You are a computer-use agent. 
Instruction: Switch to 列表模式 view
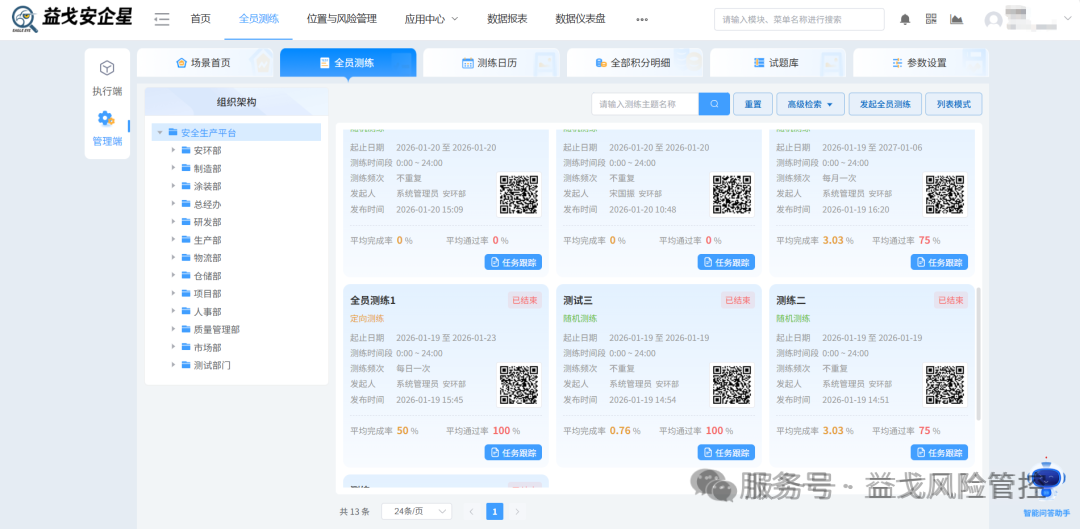pyautogui.click(x=953, y=104)
